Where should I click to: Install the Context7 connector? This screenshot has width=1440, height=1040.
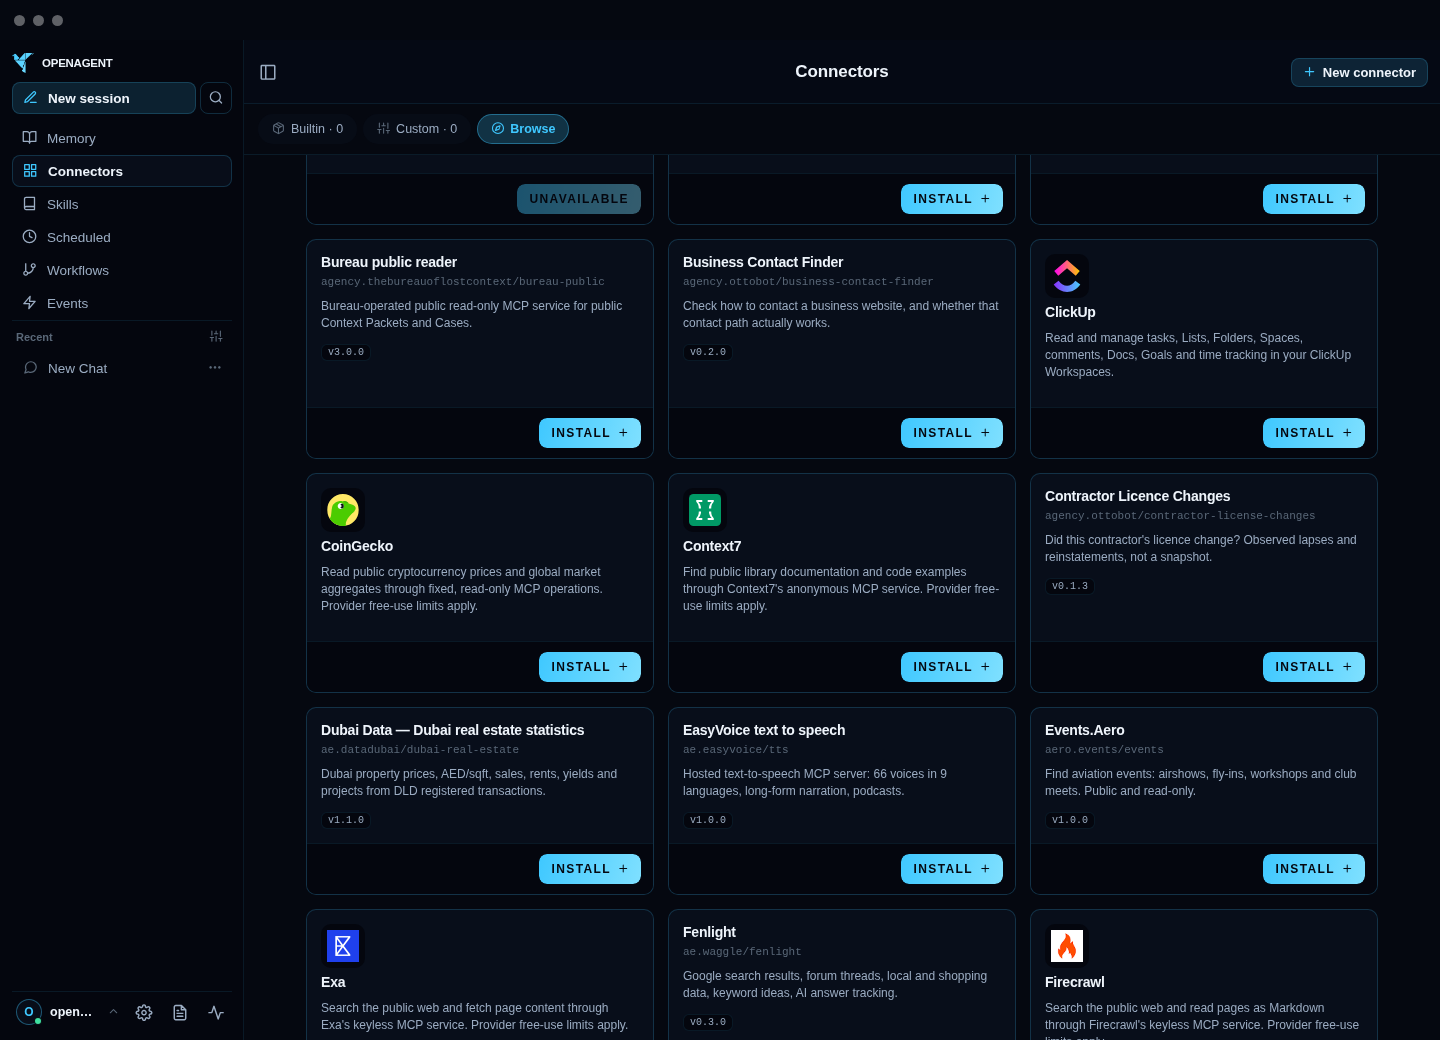pyautogui.click(x=952, y=667)
